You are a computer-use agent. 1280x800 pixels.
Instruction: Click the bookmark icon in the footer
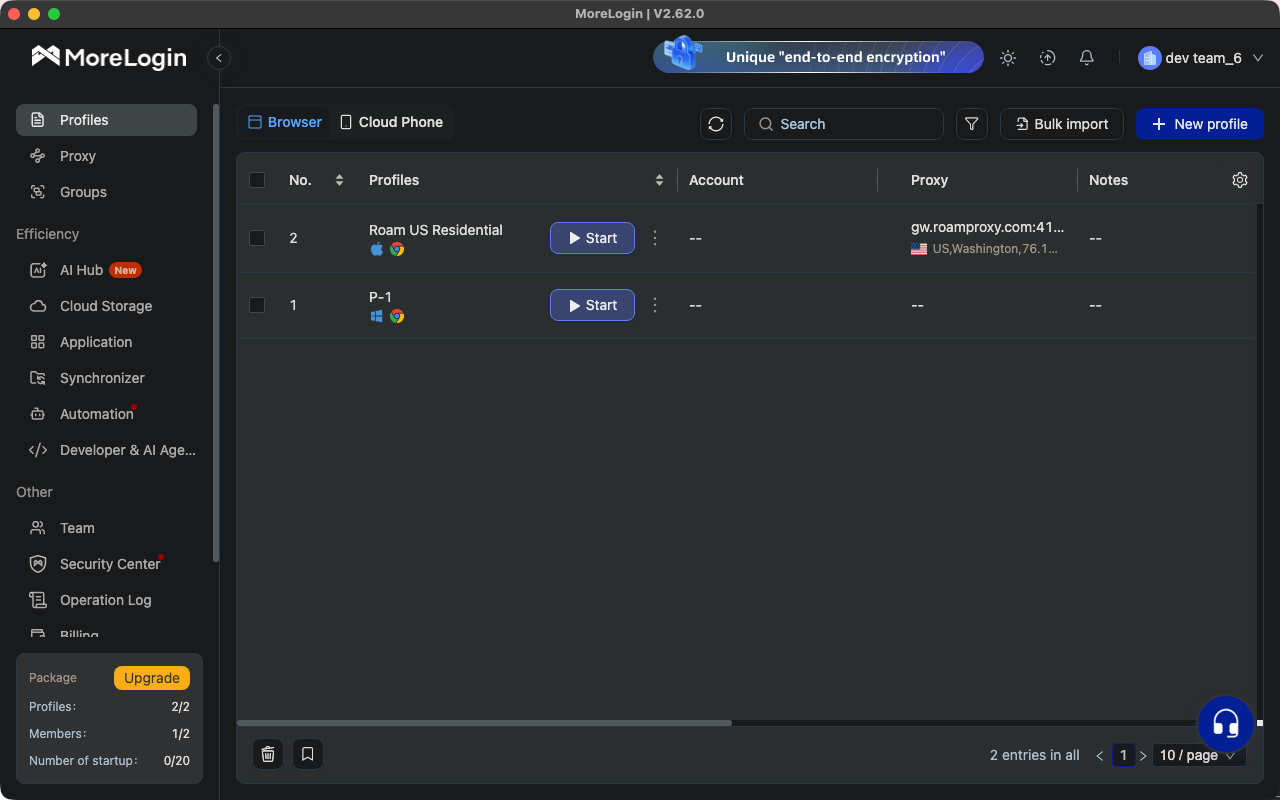click(308, 754)
